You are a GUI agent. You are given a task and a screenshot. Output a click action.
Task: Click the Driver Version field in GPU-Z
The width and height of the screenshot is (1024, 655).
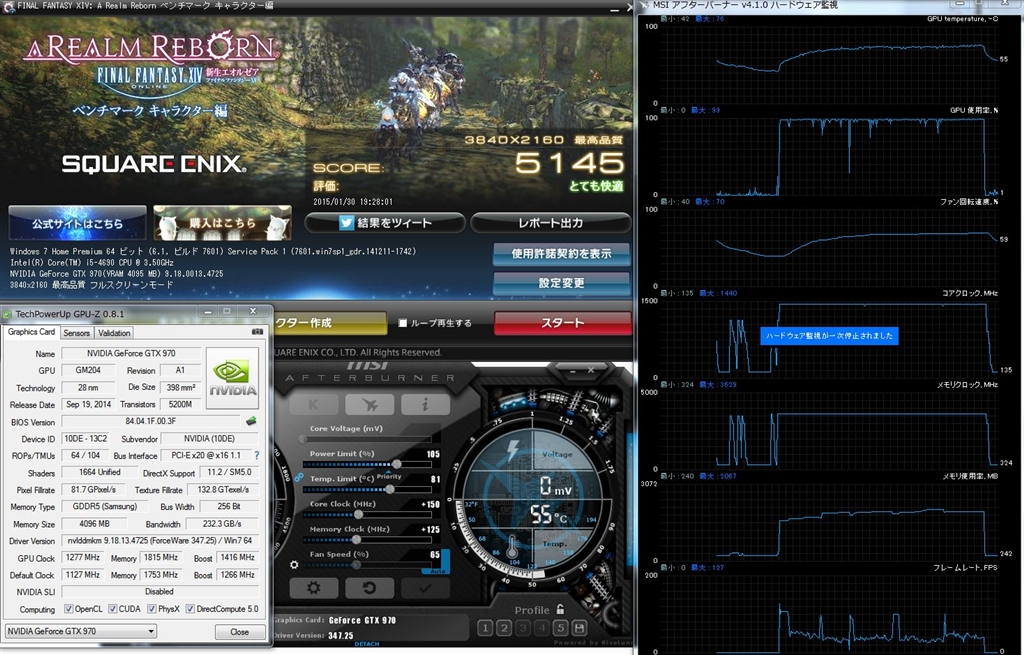pyautogui.click(x=160, y=541)
